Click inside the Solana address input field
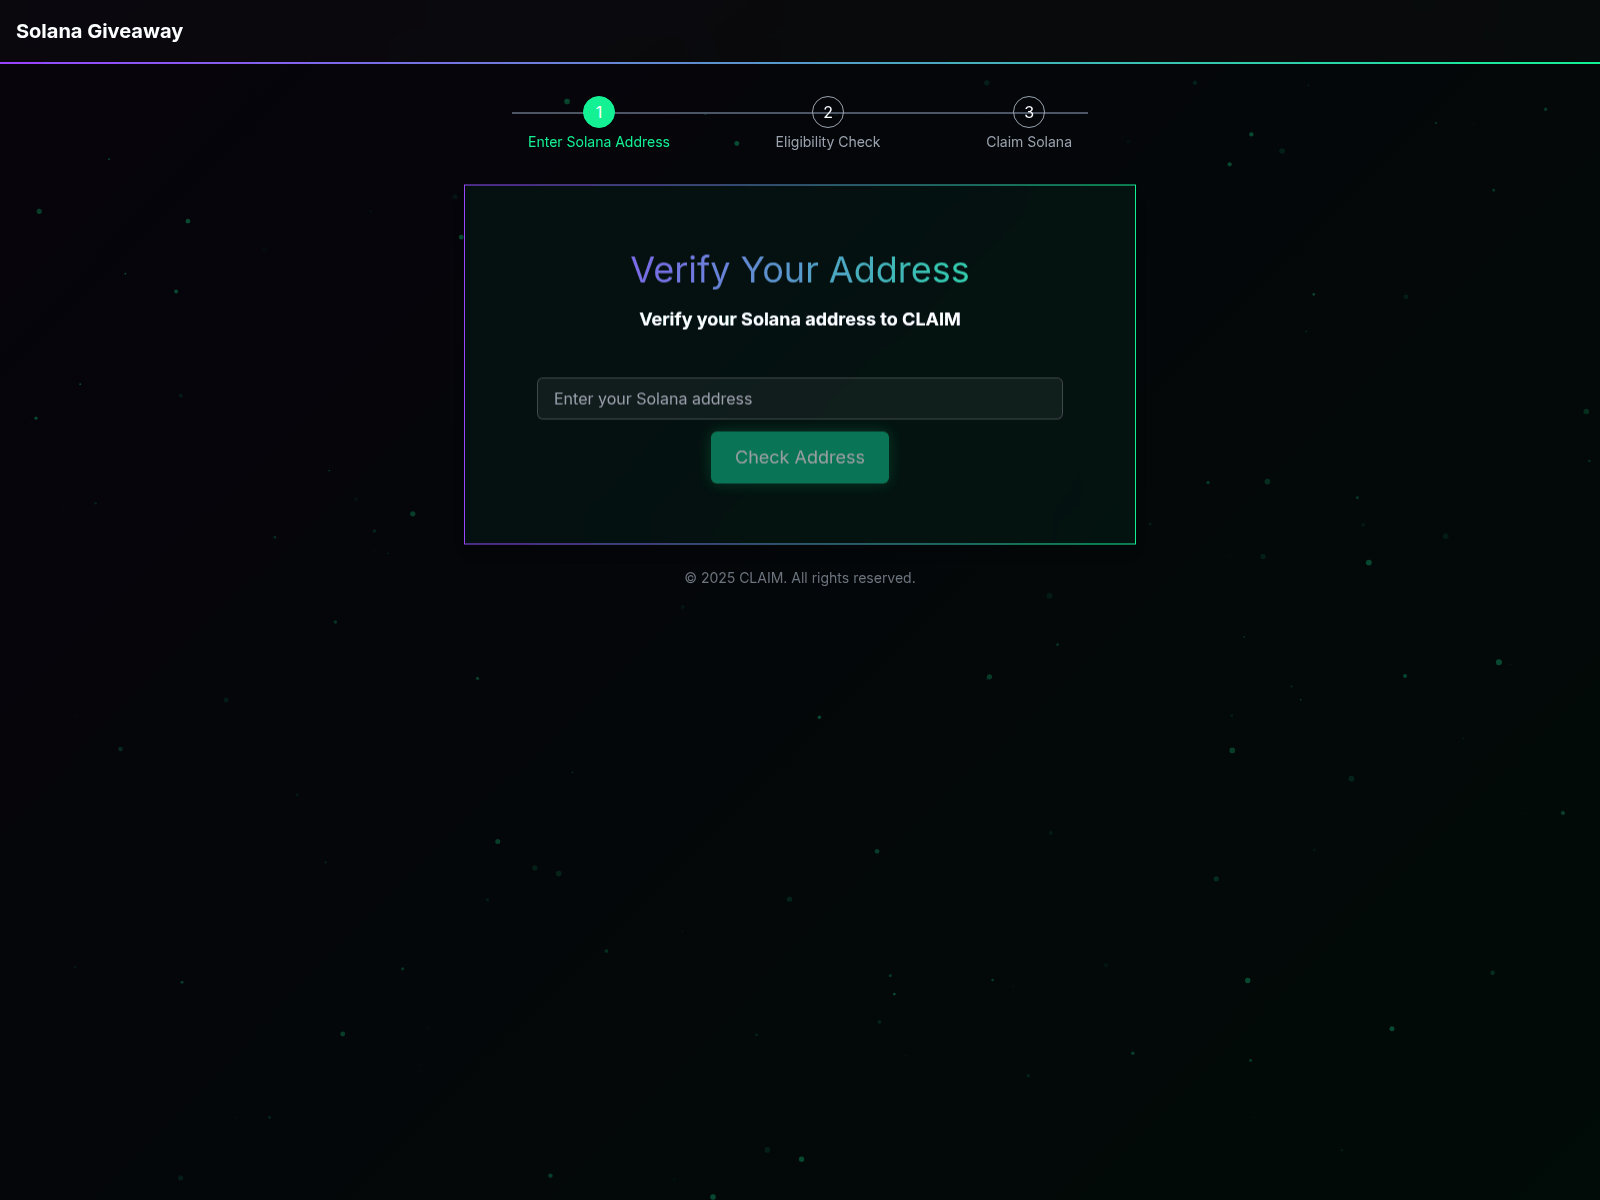This screenshot has width=1600, height=1200. [799, 398]
